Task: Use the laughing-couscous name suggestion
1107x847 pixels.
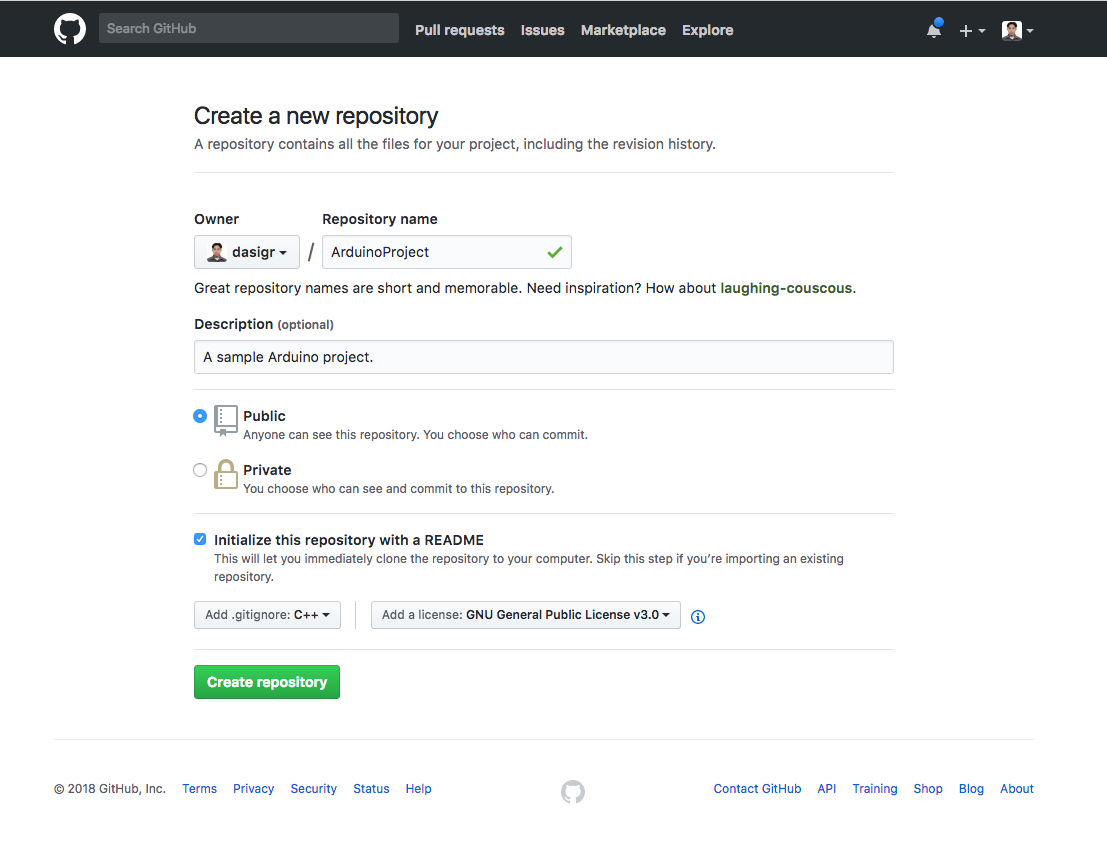Action: 786,288
